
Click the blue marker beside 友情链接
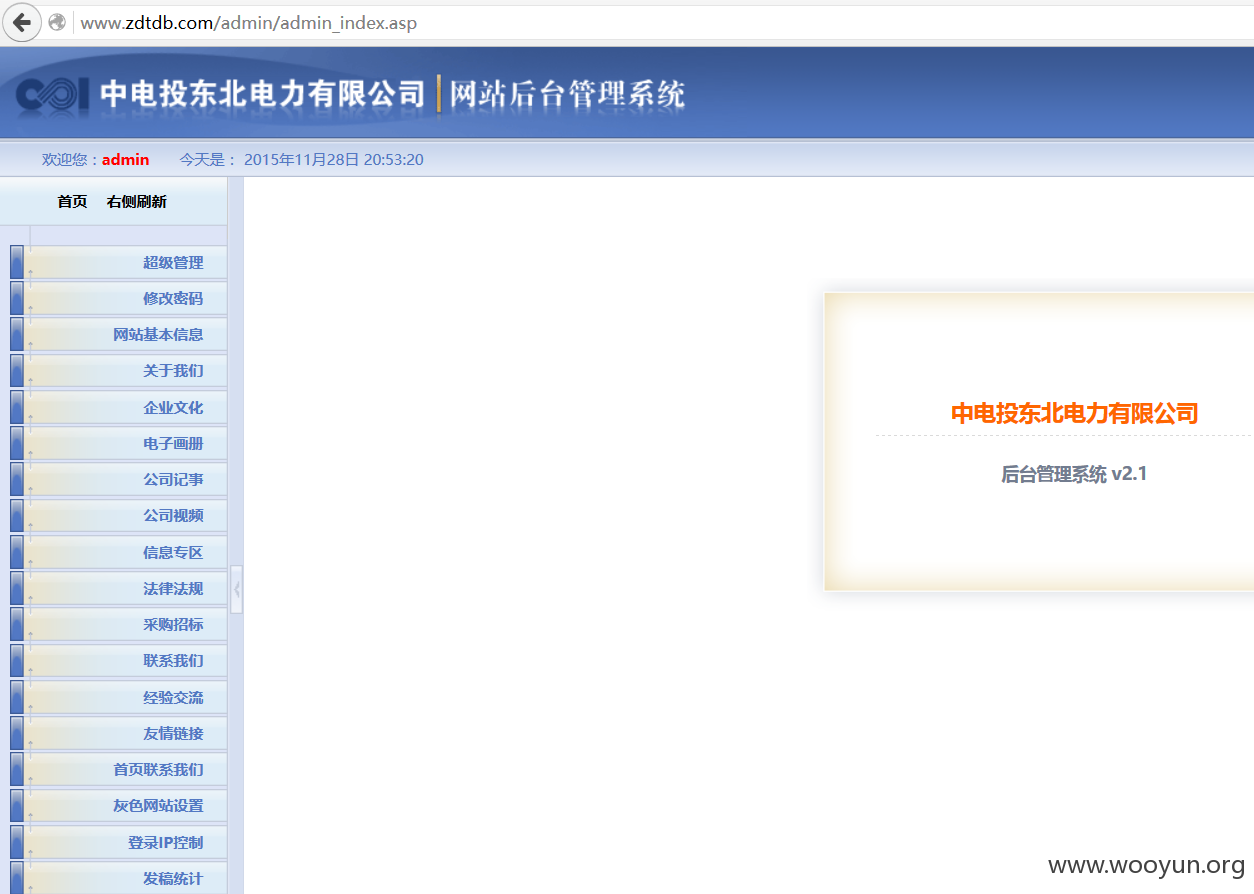[x=17, y=733]
